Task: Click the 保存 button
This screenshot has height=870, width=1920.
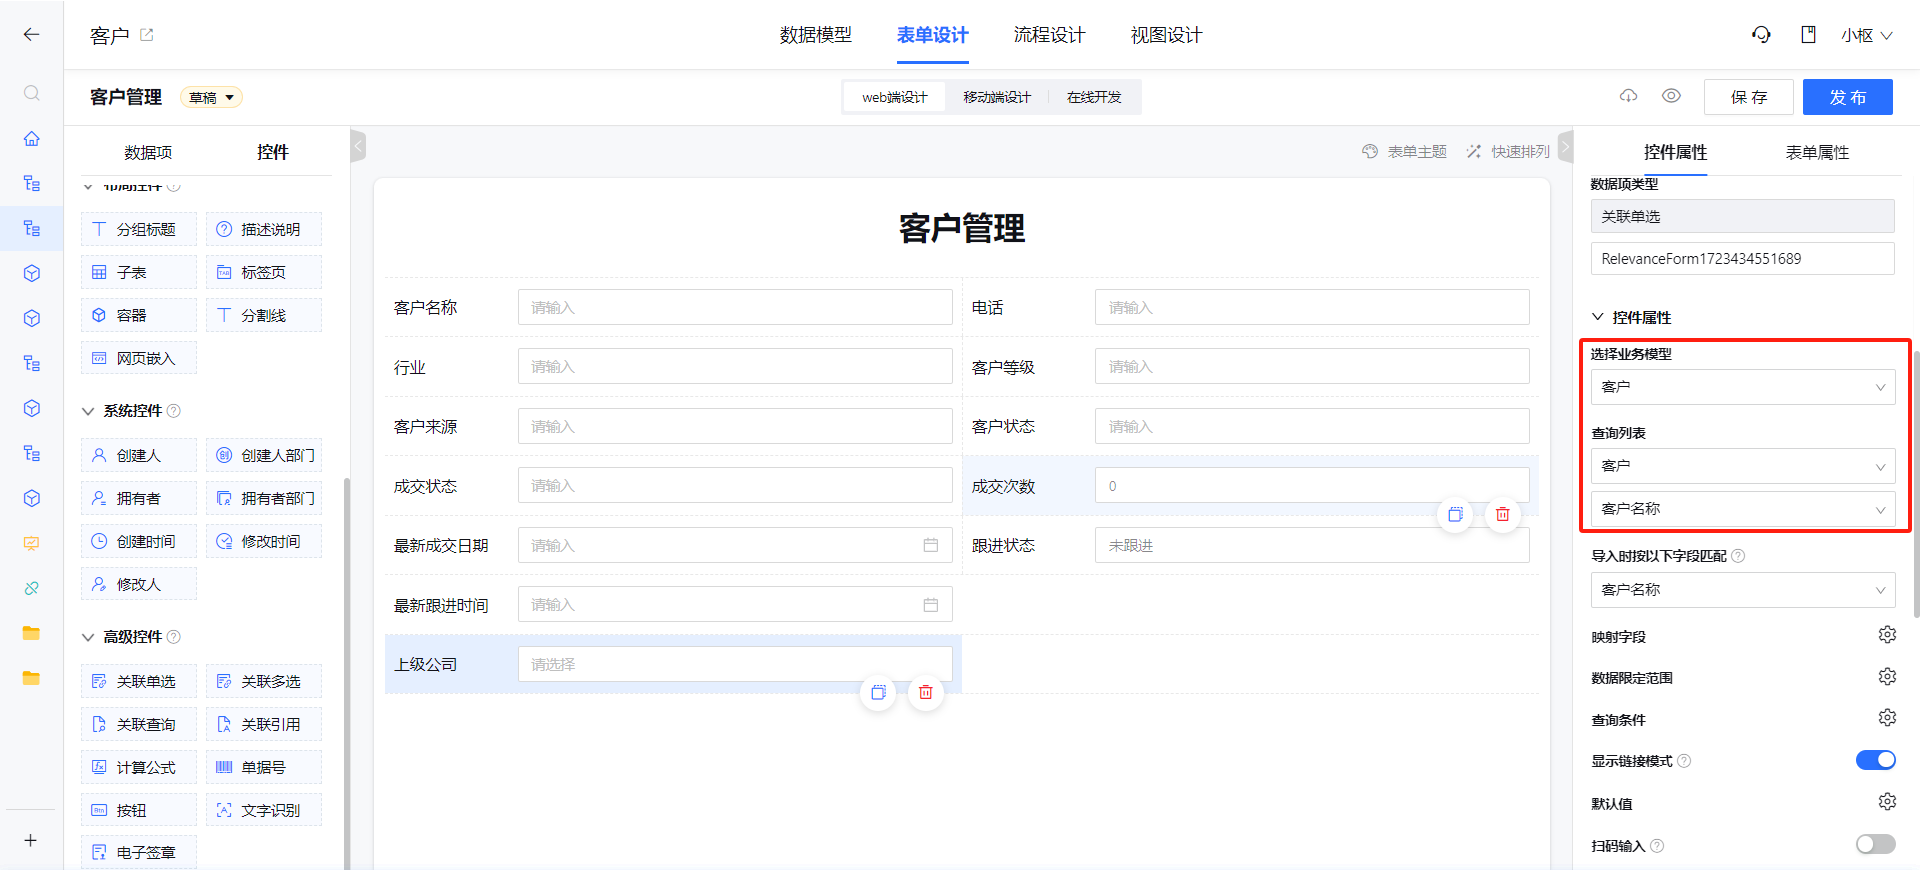Action: (1749, 97)
